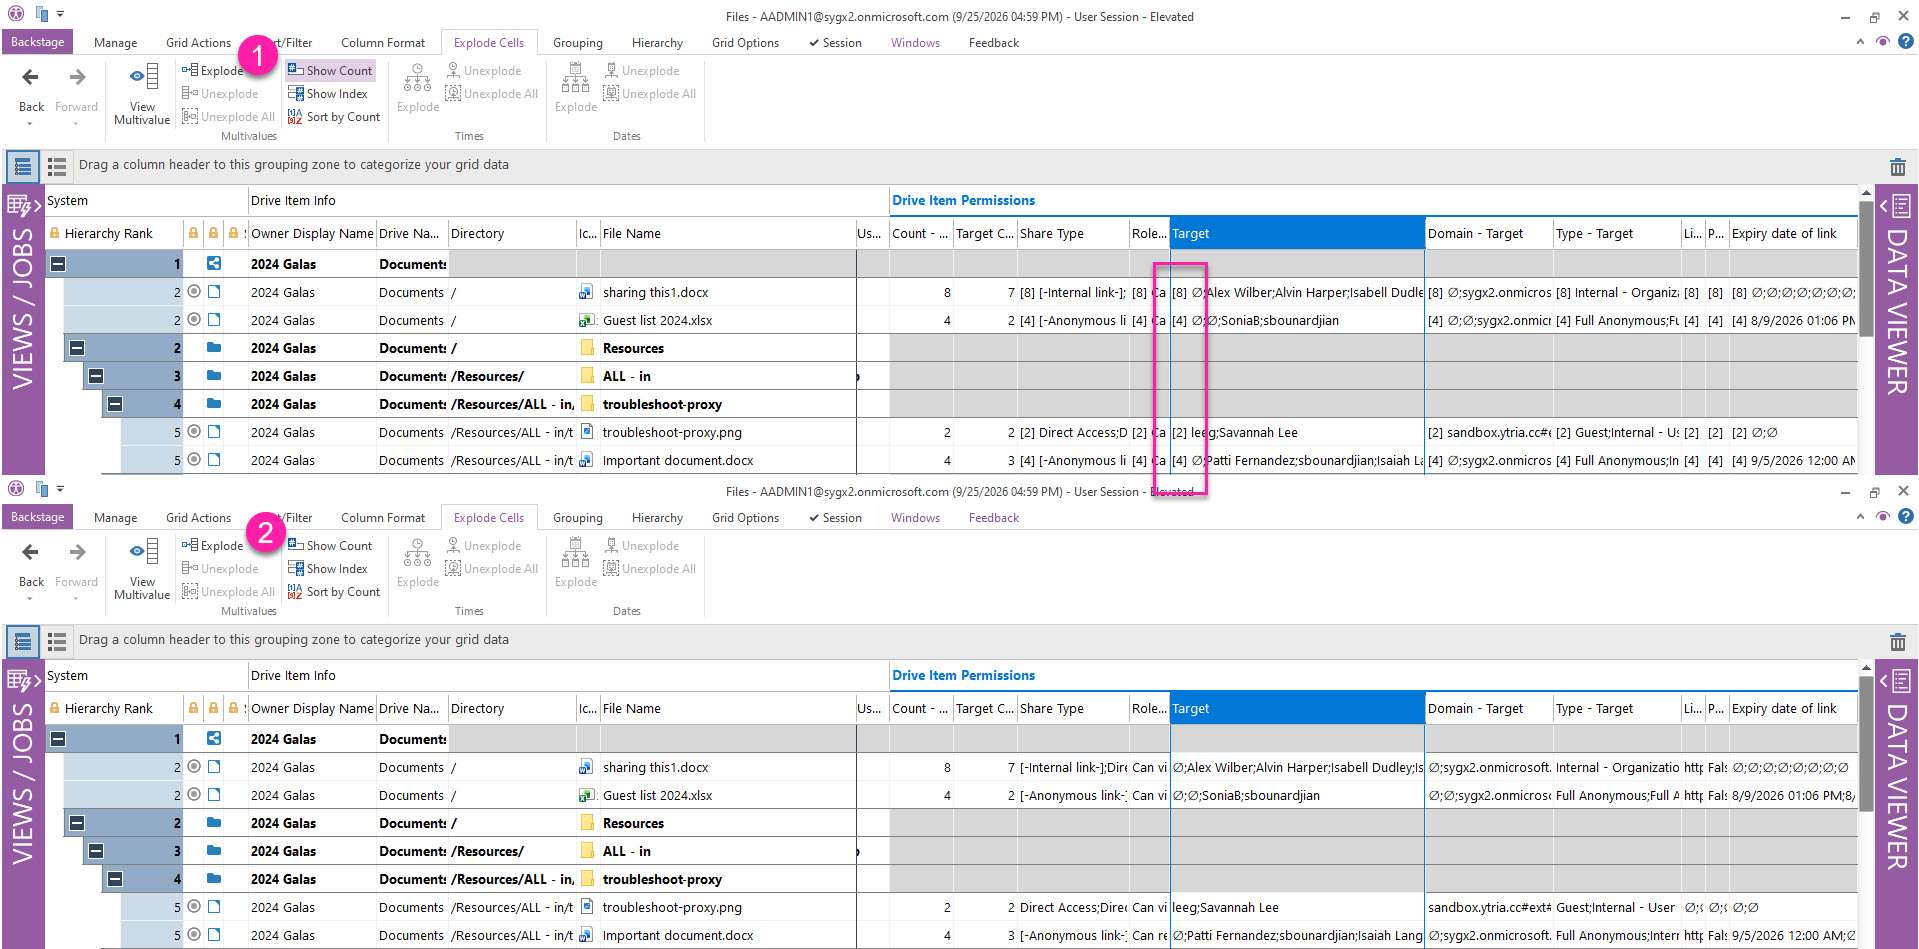Click the share icon in row 1 of the upper grid
This screenshot has width=1919, height=949.
click(214, 264)
